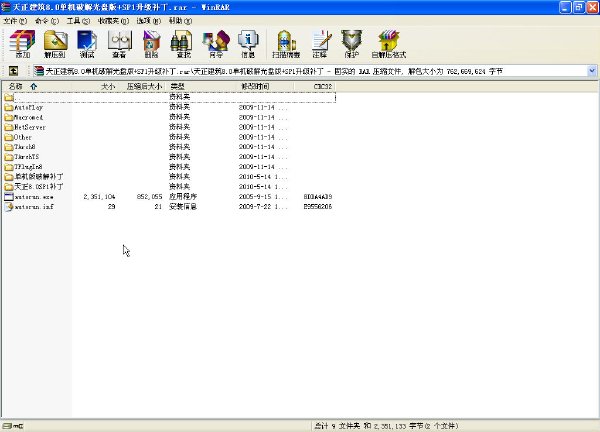The image size is (600, 432).
Task: Open the Favorites (收藏夹) menu
Action: pos(113,21)
